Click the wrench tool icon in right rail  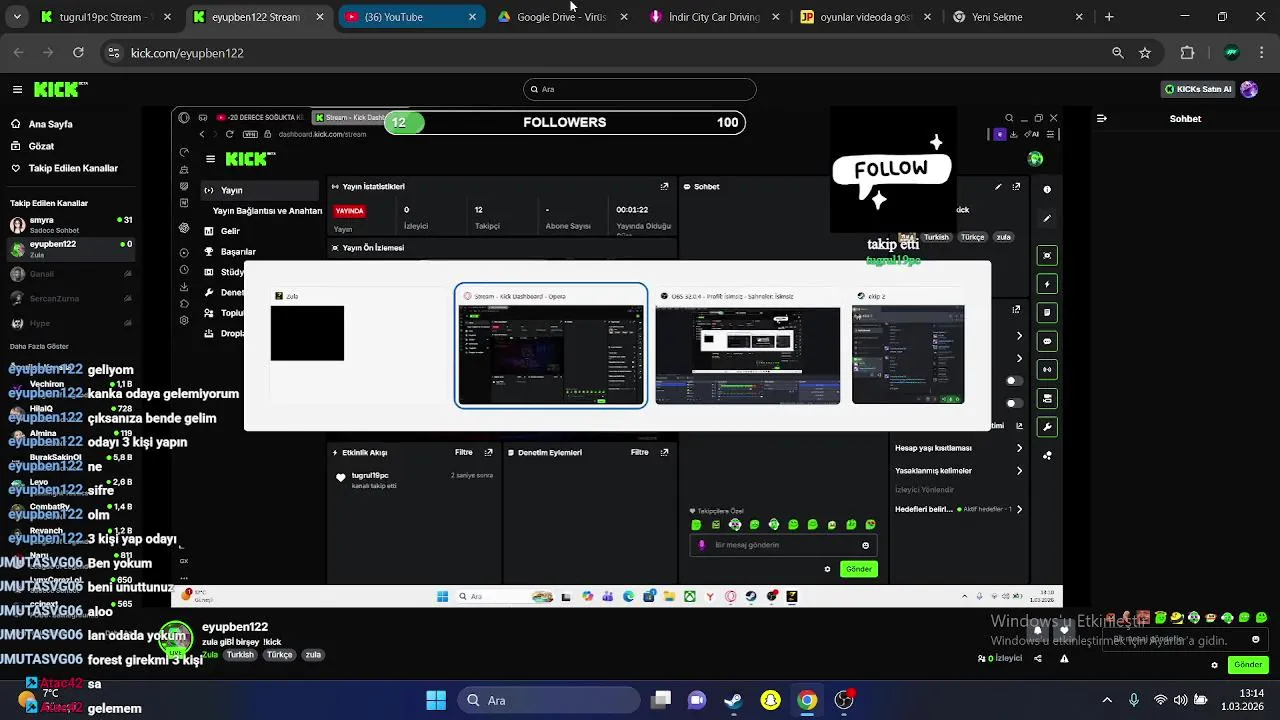(x=1047, y=427)
